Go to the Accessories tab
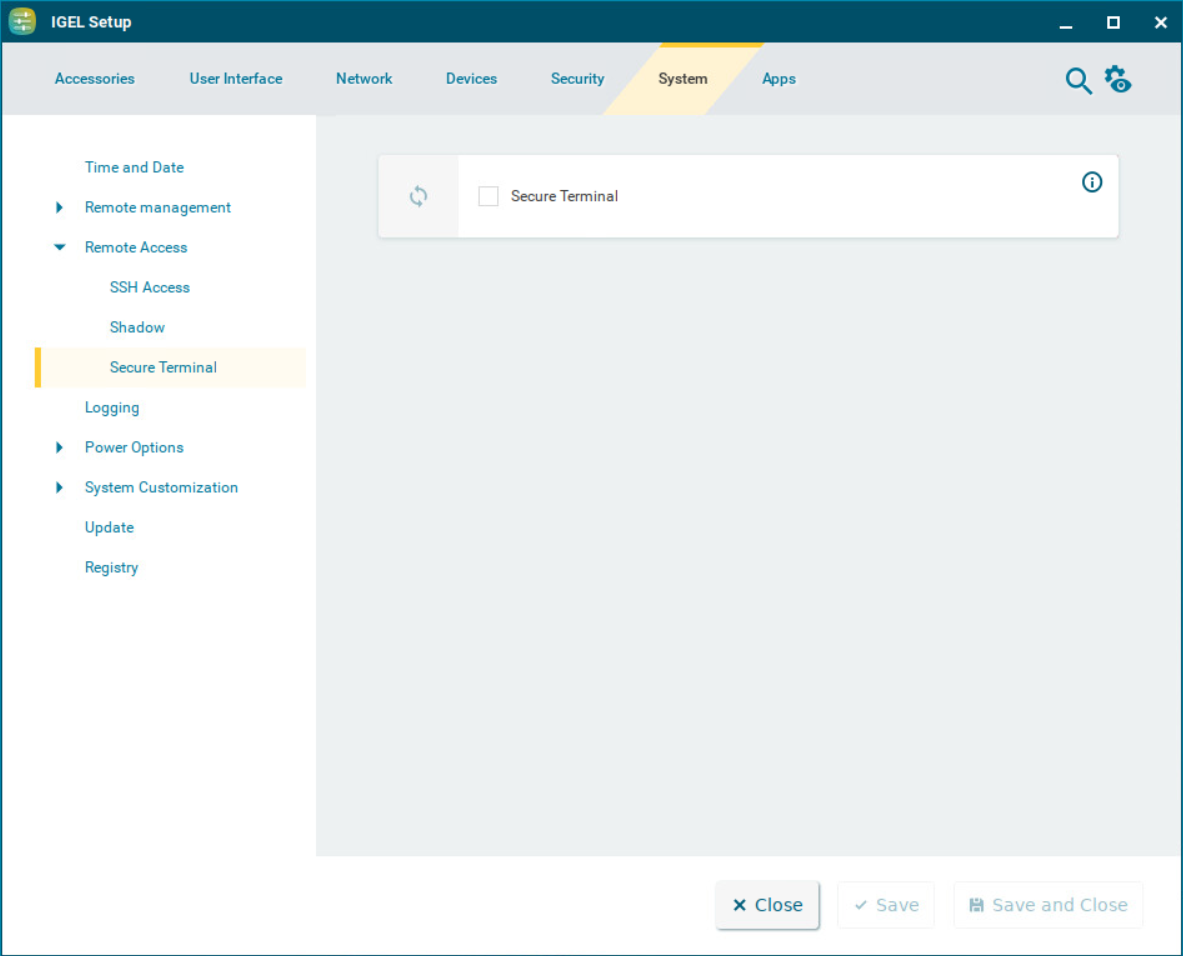Image resolution: width=1183 pixels, height=956 pixels. pyautogui.click(x=94, y=79)
